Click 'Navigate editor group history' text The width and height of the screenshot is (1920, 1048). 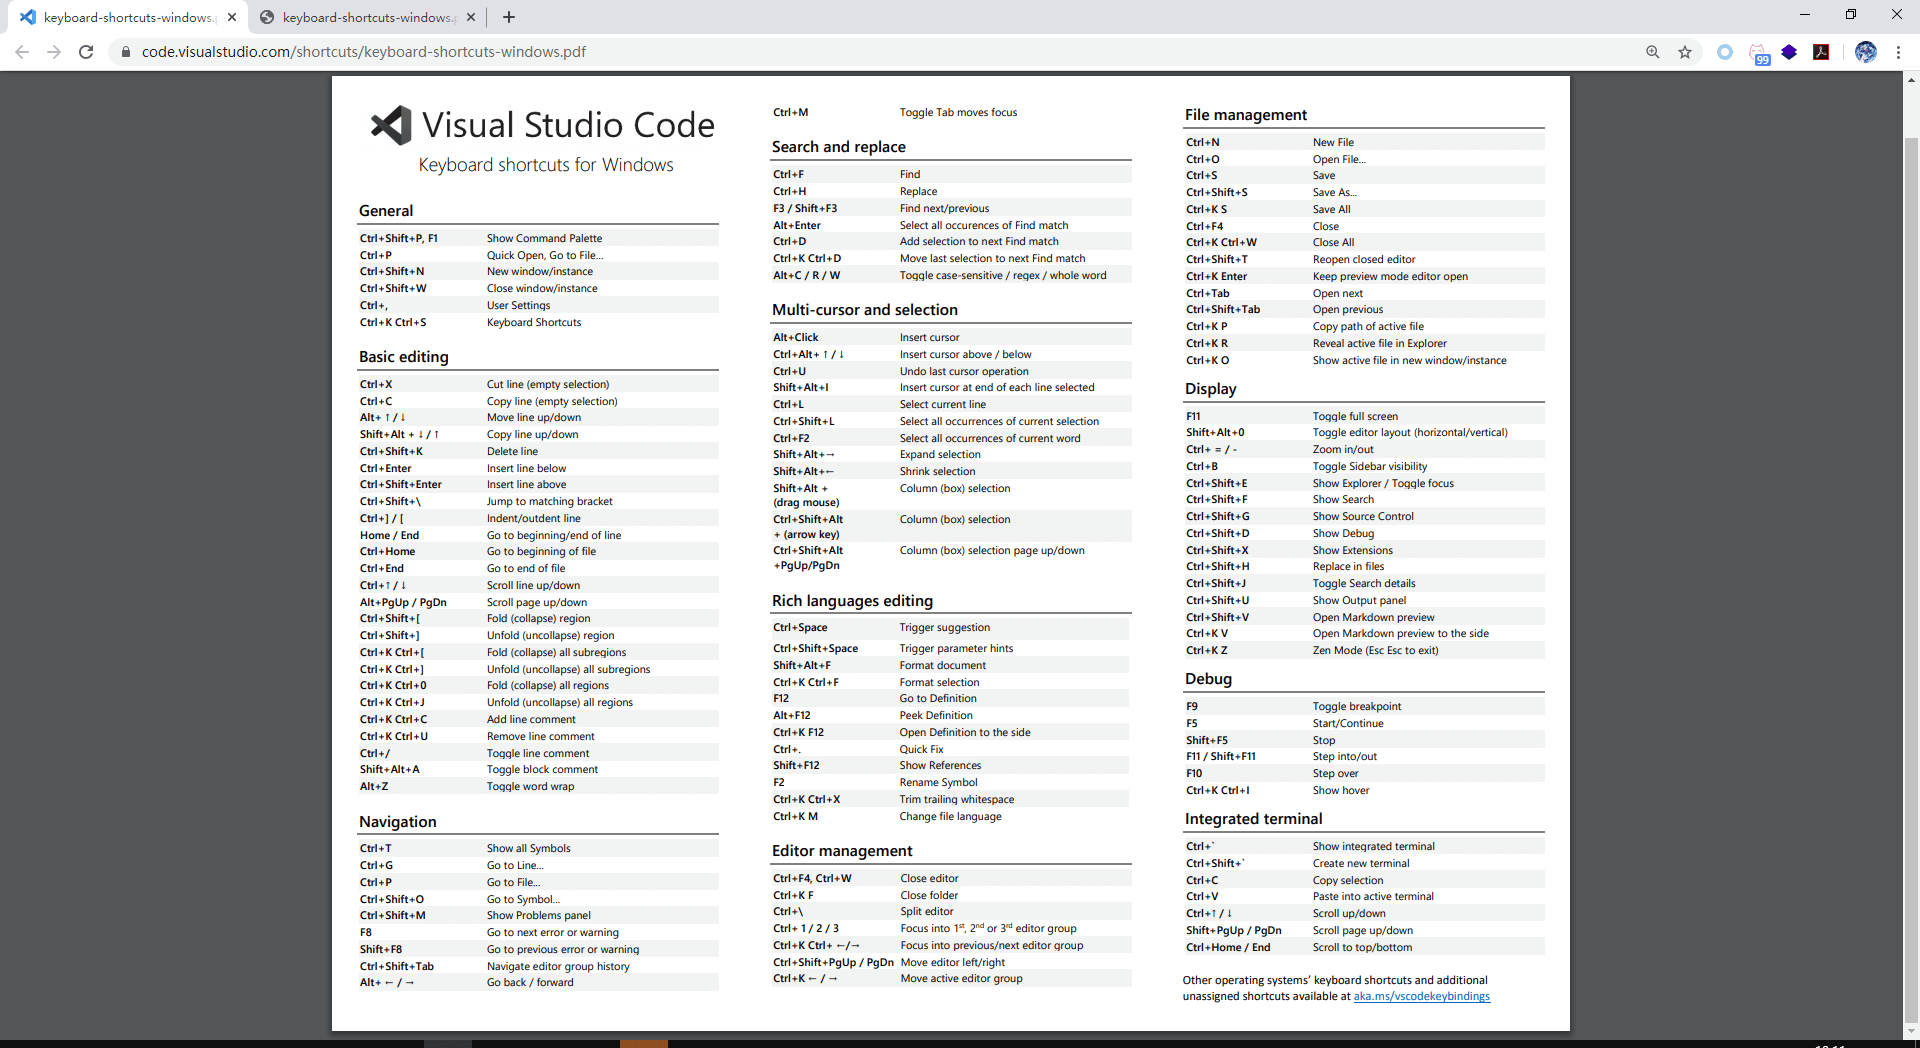[x=558, y=966]
